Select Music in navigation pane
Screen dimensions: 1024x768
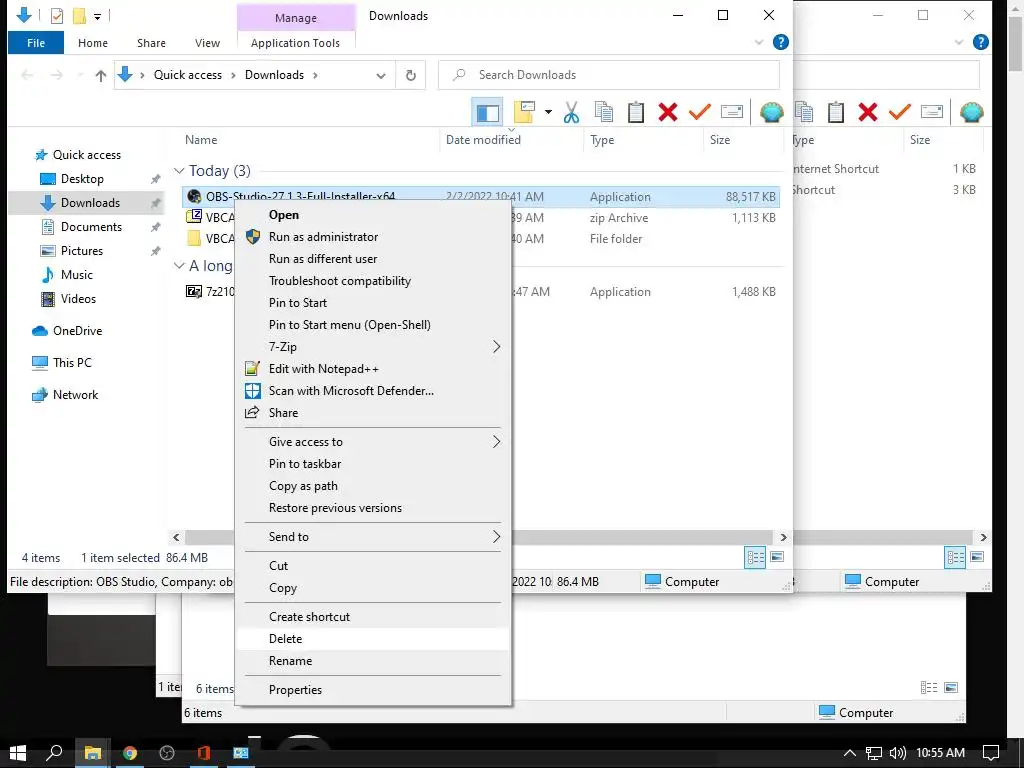[76, 275]
